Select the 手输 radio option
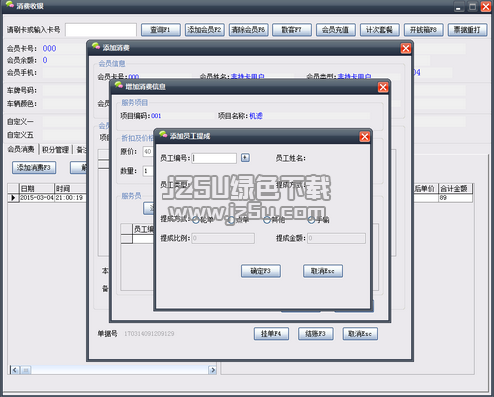Screen dimensions: 494x397 click(x=311, y=220)
